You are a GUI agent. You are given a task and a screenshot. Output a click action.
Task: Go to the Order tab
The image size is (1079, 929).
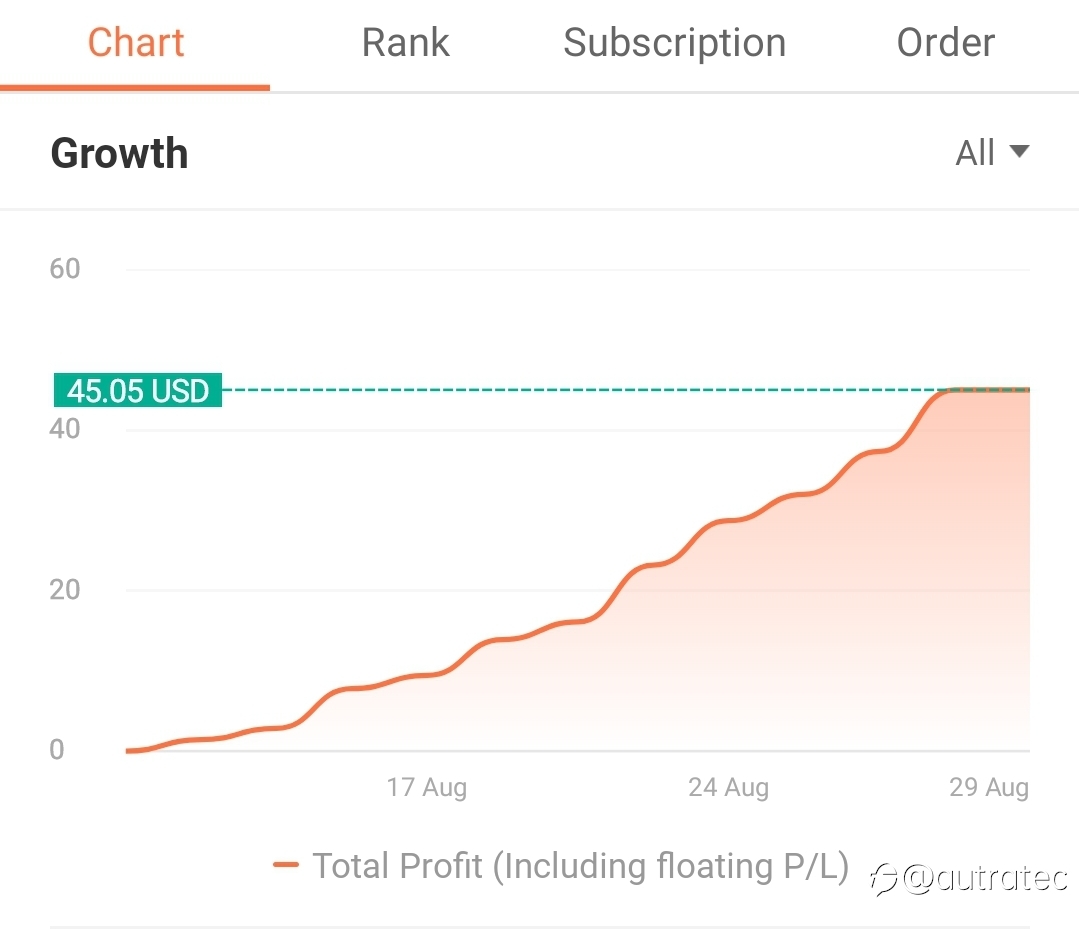coord(946,43)
